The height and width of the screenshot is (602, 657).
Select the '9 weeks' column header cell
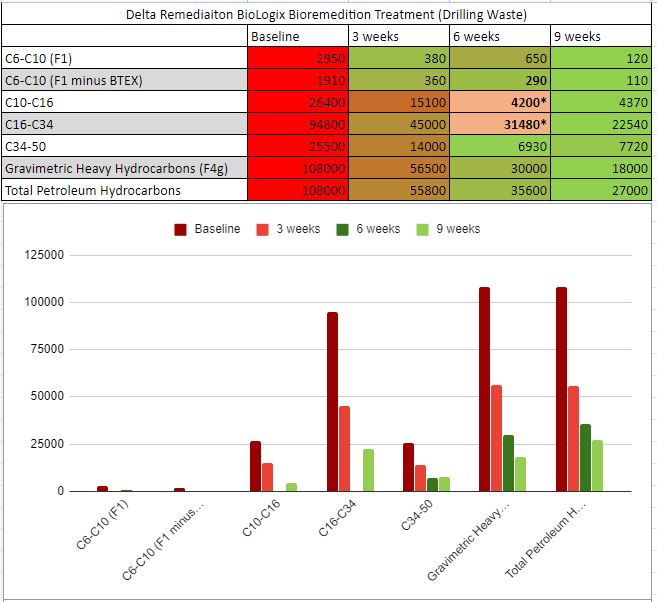pos(601,36)
